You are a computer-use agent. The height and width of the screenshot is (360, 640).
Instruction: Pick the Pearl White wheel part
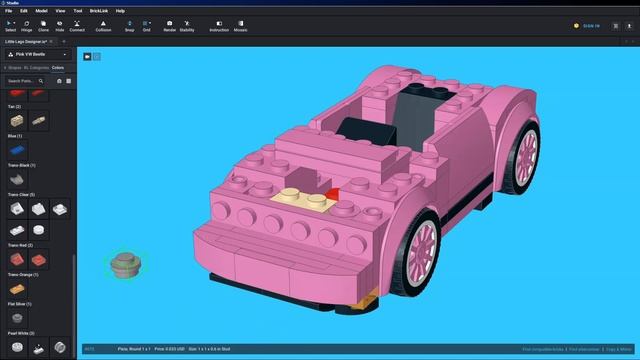click(x=60, y=347)
